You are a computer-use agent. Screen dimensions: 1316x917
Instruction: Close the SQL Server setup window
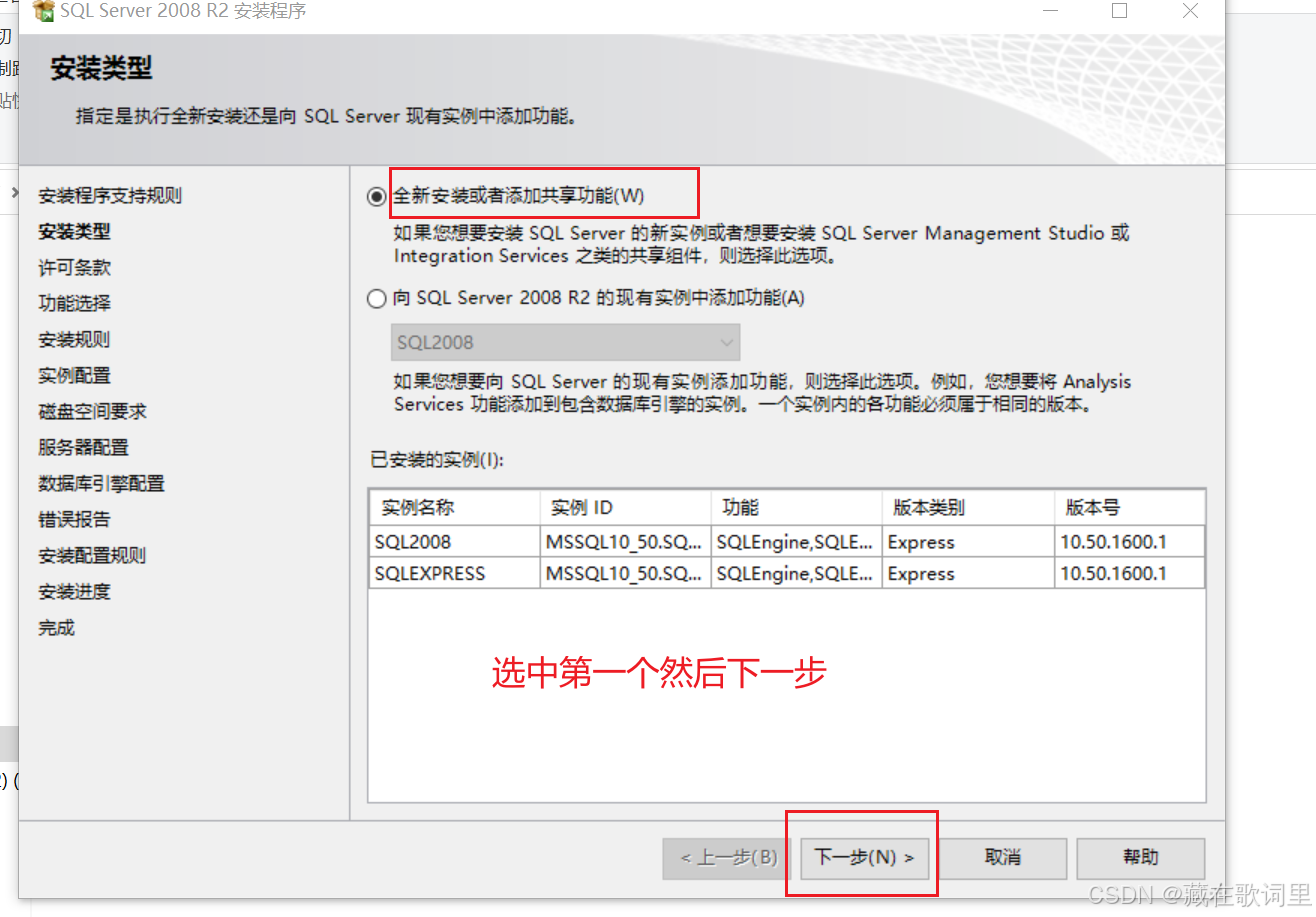coord(1190,11)
